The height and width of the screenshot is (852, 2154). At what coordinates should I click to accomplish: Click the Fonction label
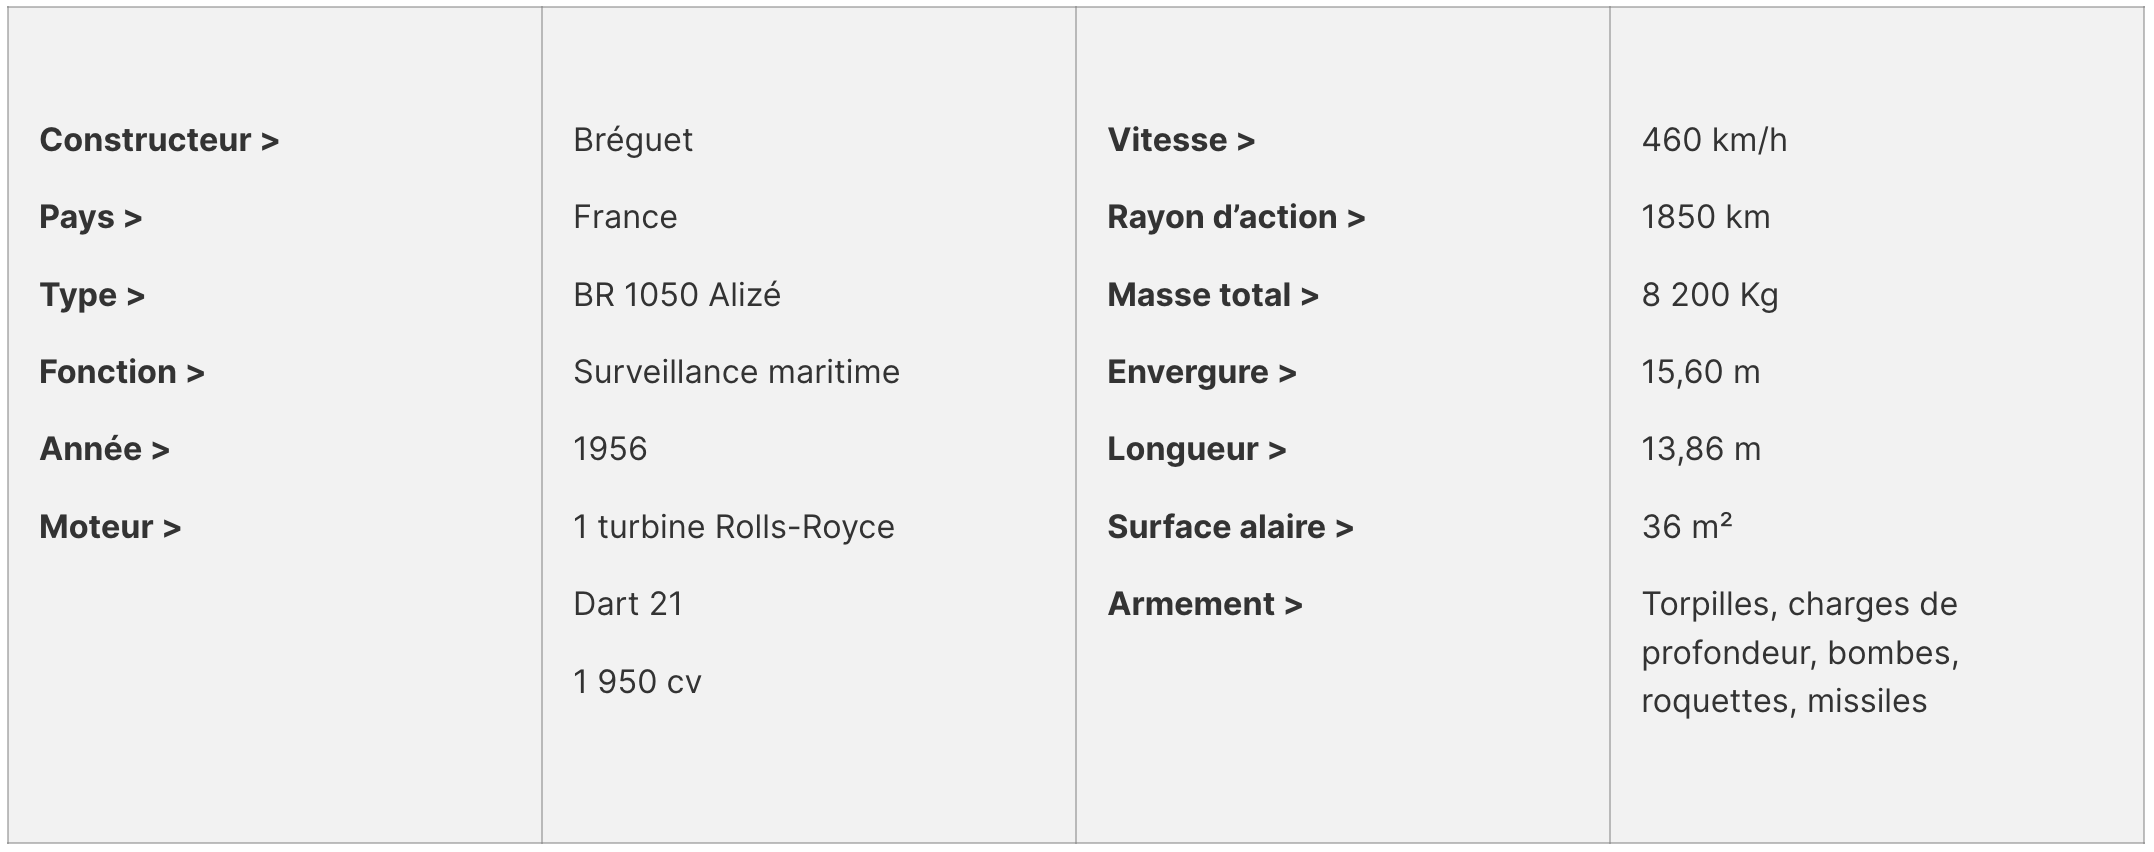122,372
